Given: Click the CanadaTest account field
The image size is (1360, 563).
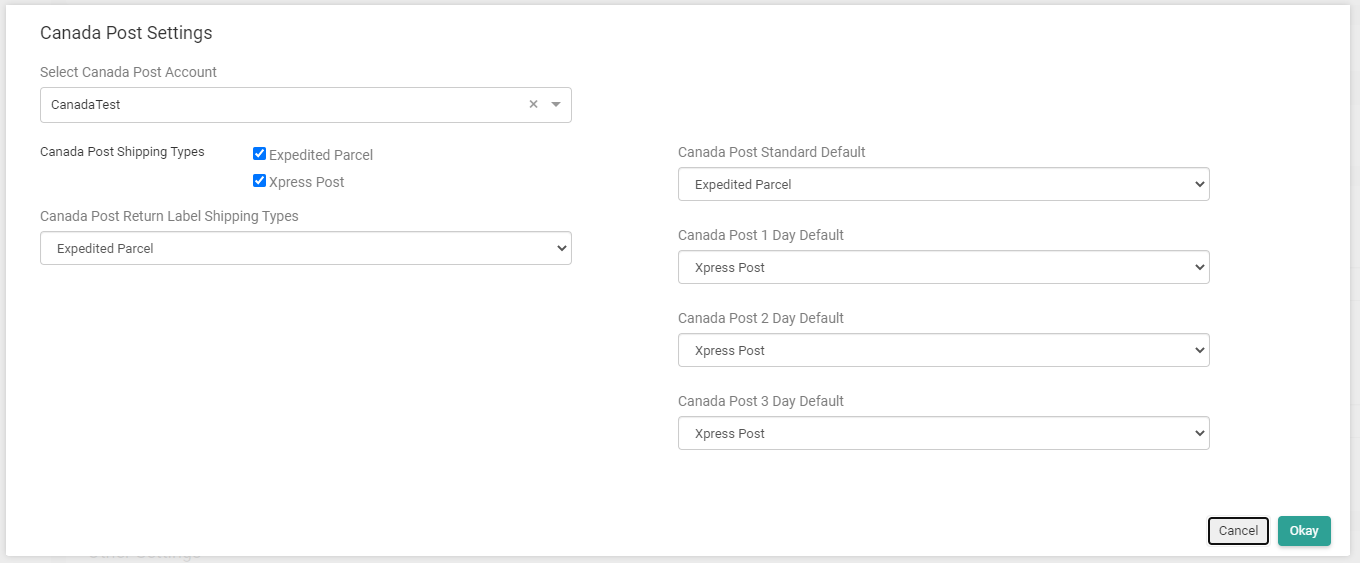Looking at the screenshot, I should 306,105.
